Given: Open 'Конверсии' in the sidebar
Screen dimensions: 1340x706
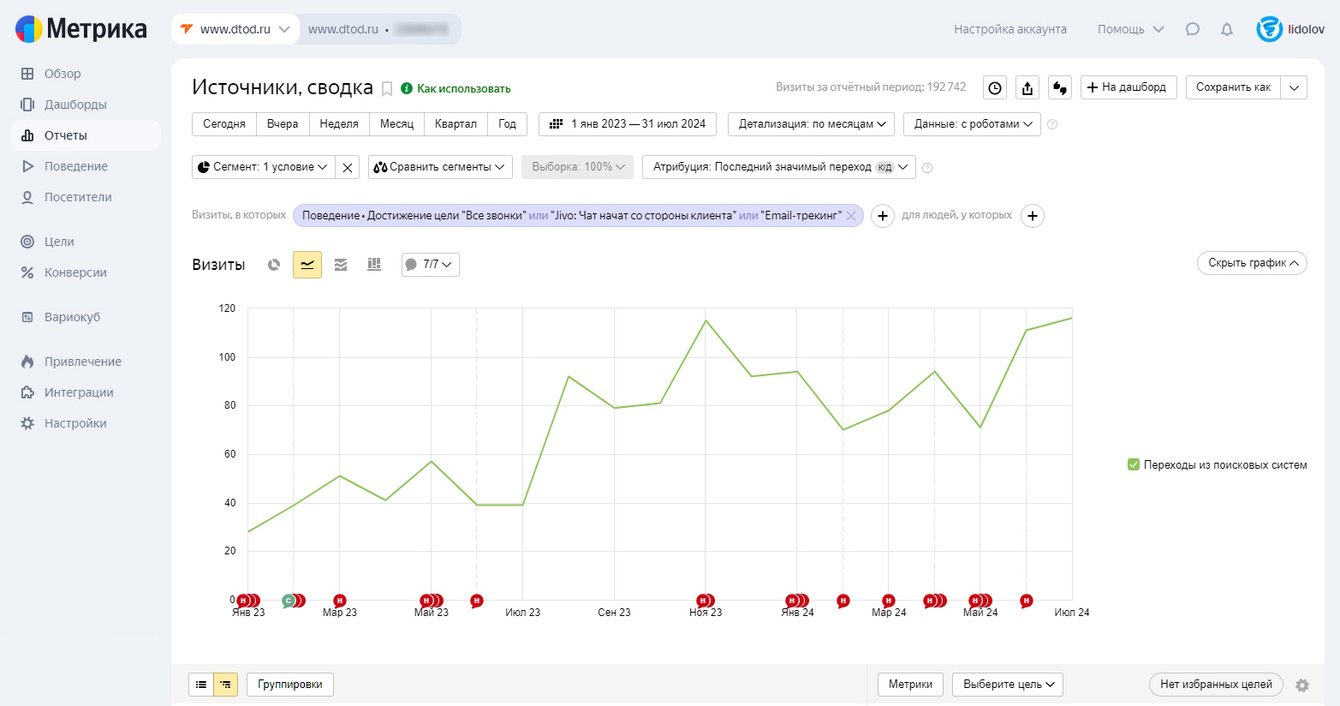Looking at the screenshot, I should tap(75, 272).
